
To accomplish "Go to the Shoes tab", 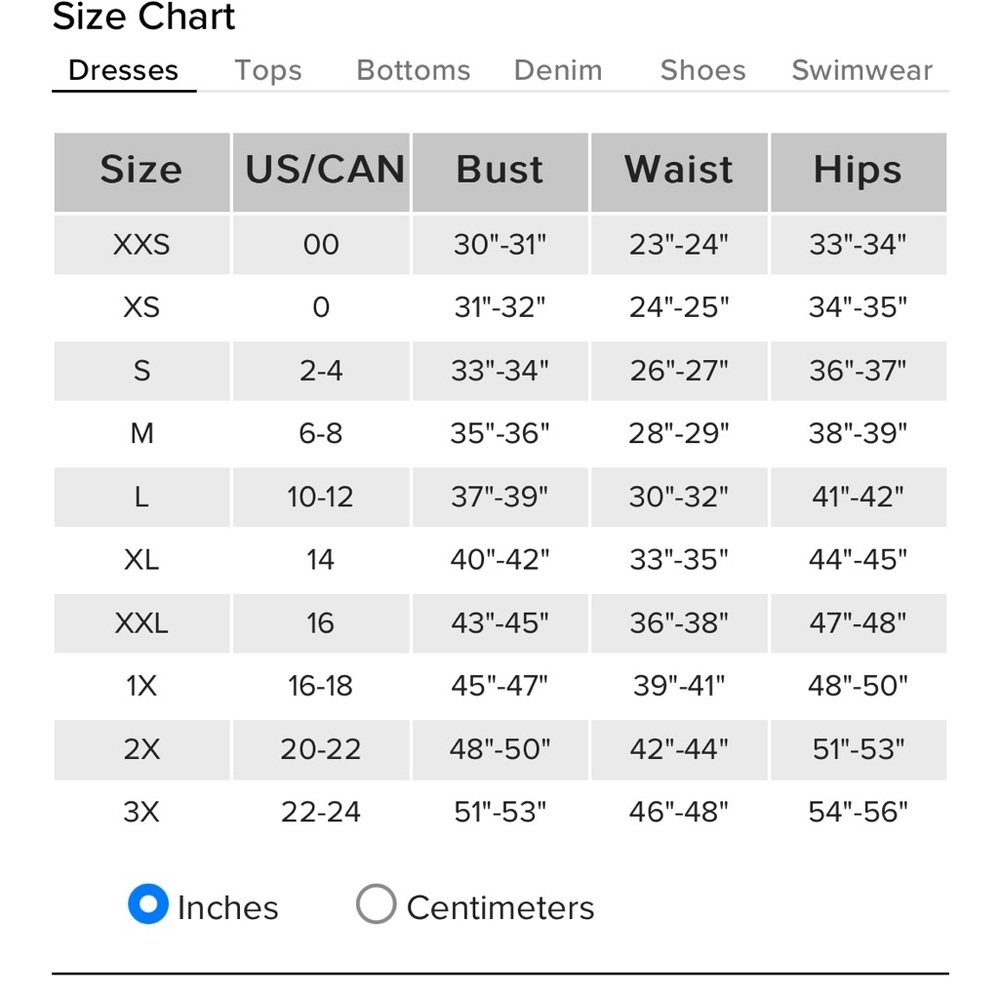I will point(703,71).
